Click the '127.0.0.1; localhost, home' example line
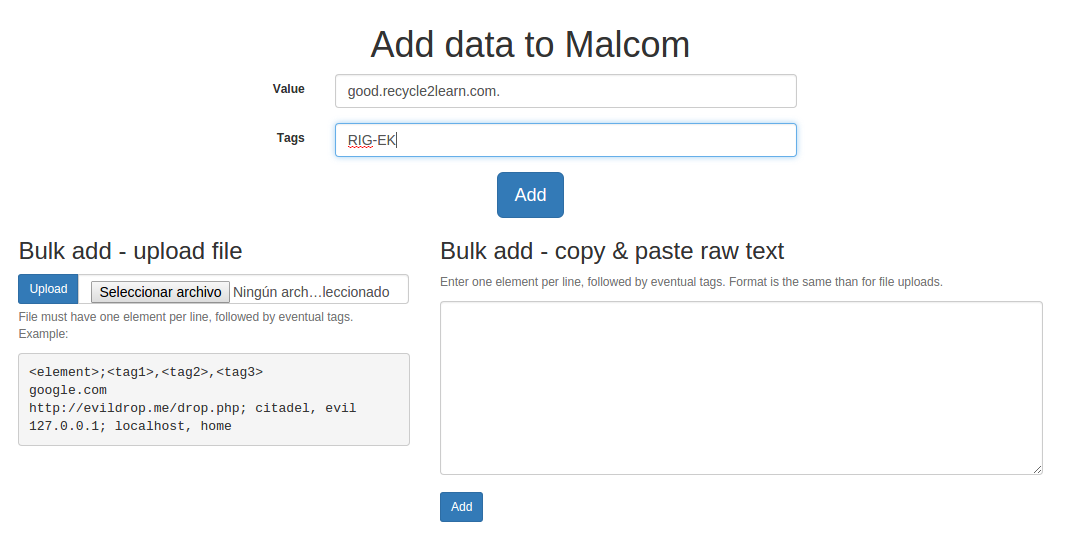1072x542 pixels. [130, 426]
